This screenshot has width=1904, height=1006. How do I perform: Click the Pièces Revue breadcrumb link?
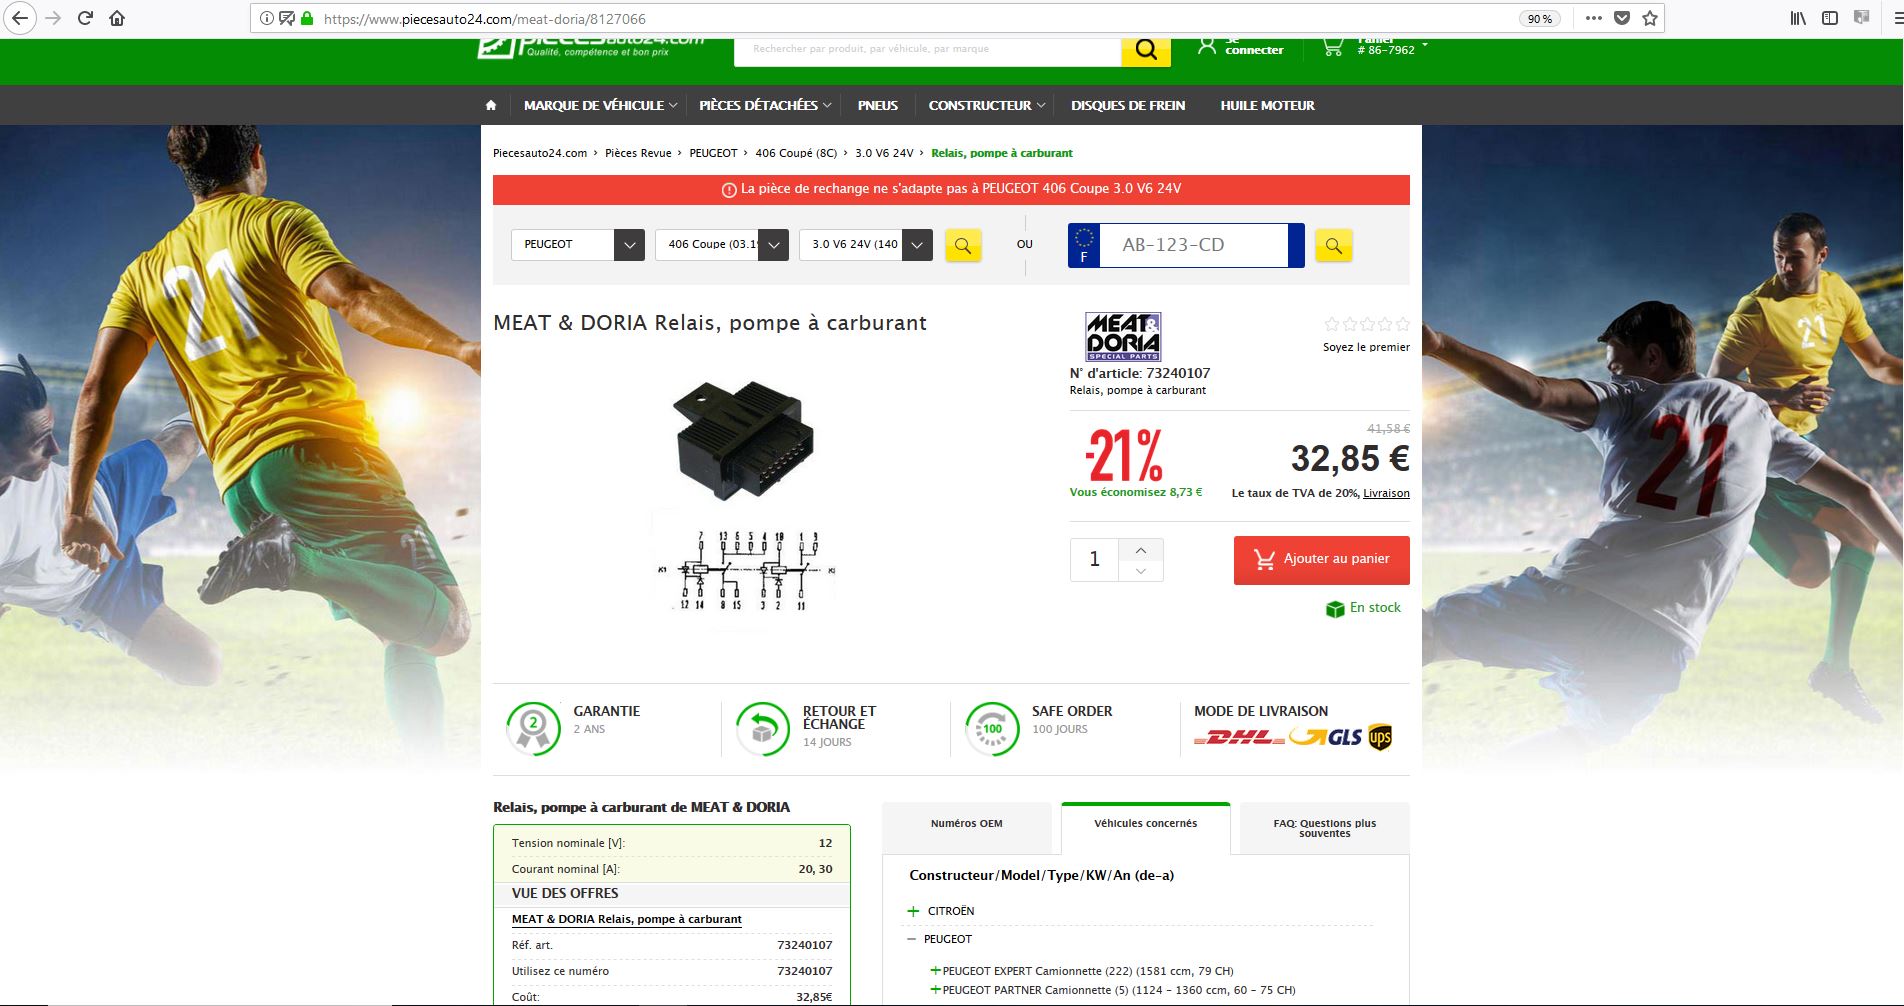coord(638,153)
